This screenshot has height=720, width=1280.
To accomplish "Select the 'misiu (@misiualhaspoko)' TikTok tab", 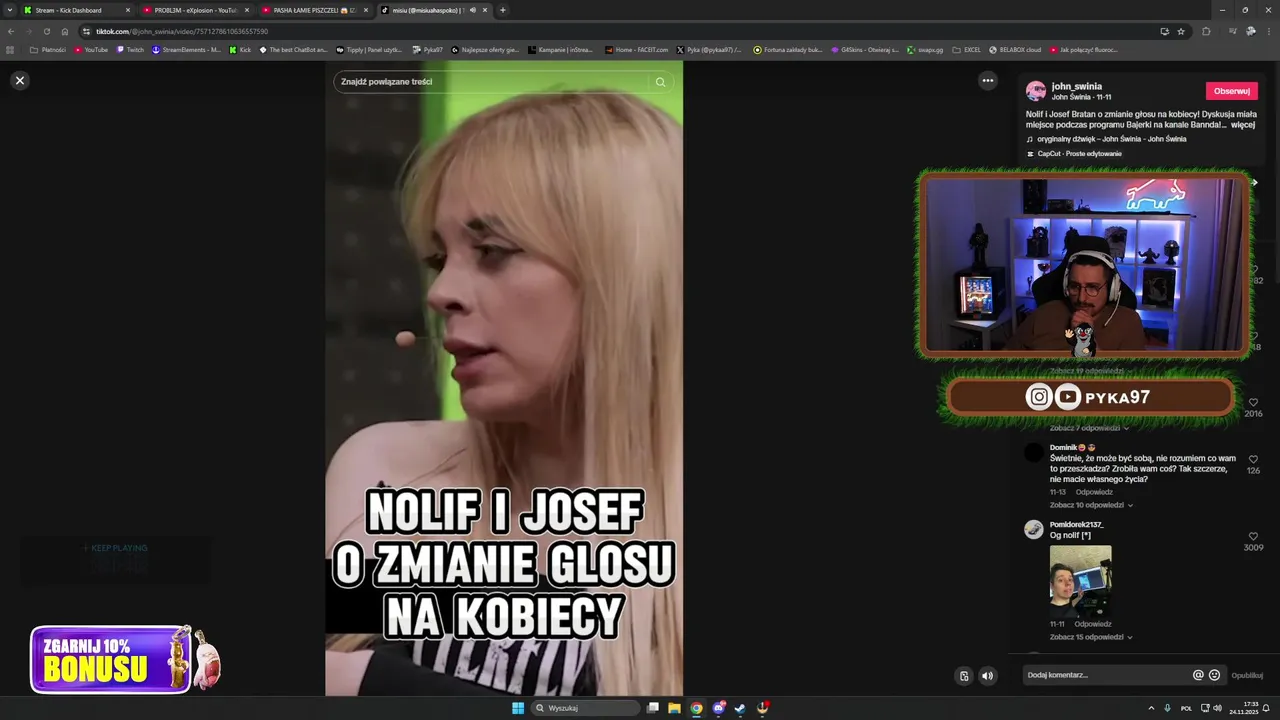I will pos(434,10).
